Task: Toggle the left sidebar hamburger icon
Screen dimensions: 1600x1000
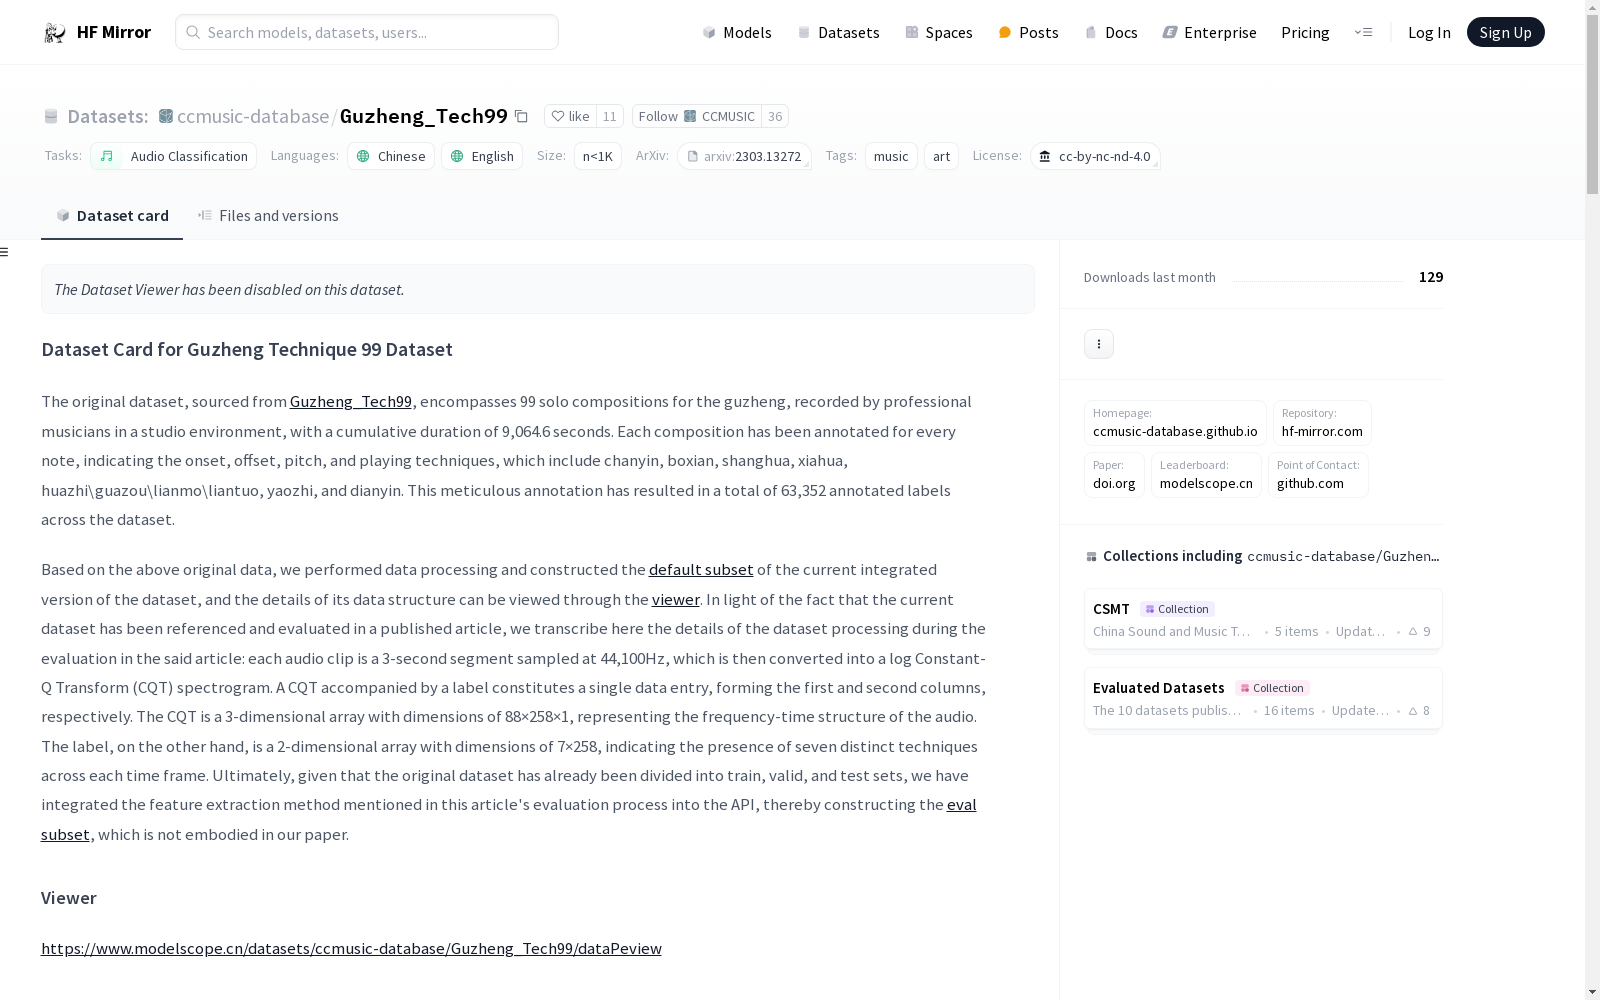Action: 5,252
